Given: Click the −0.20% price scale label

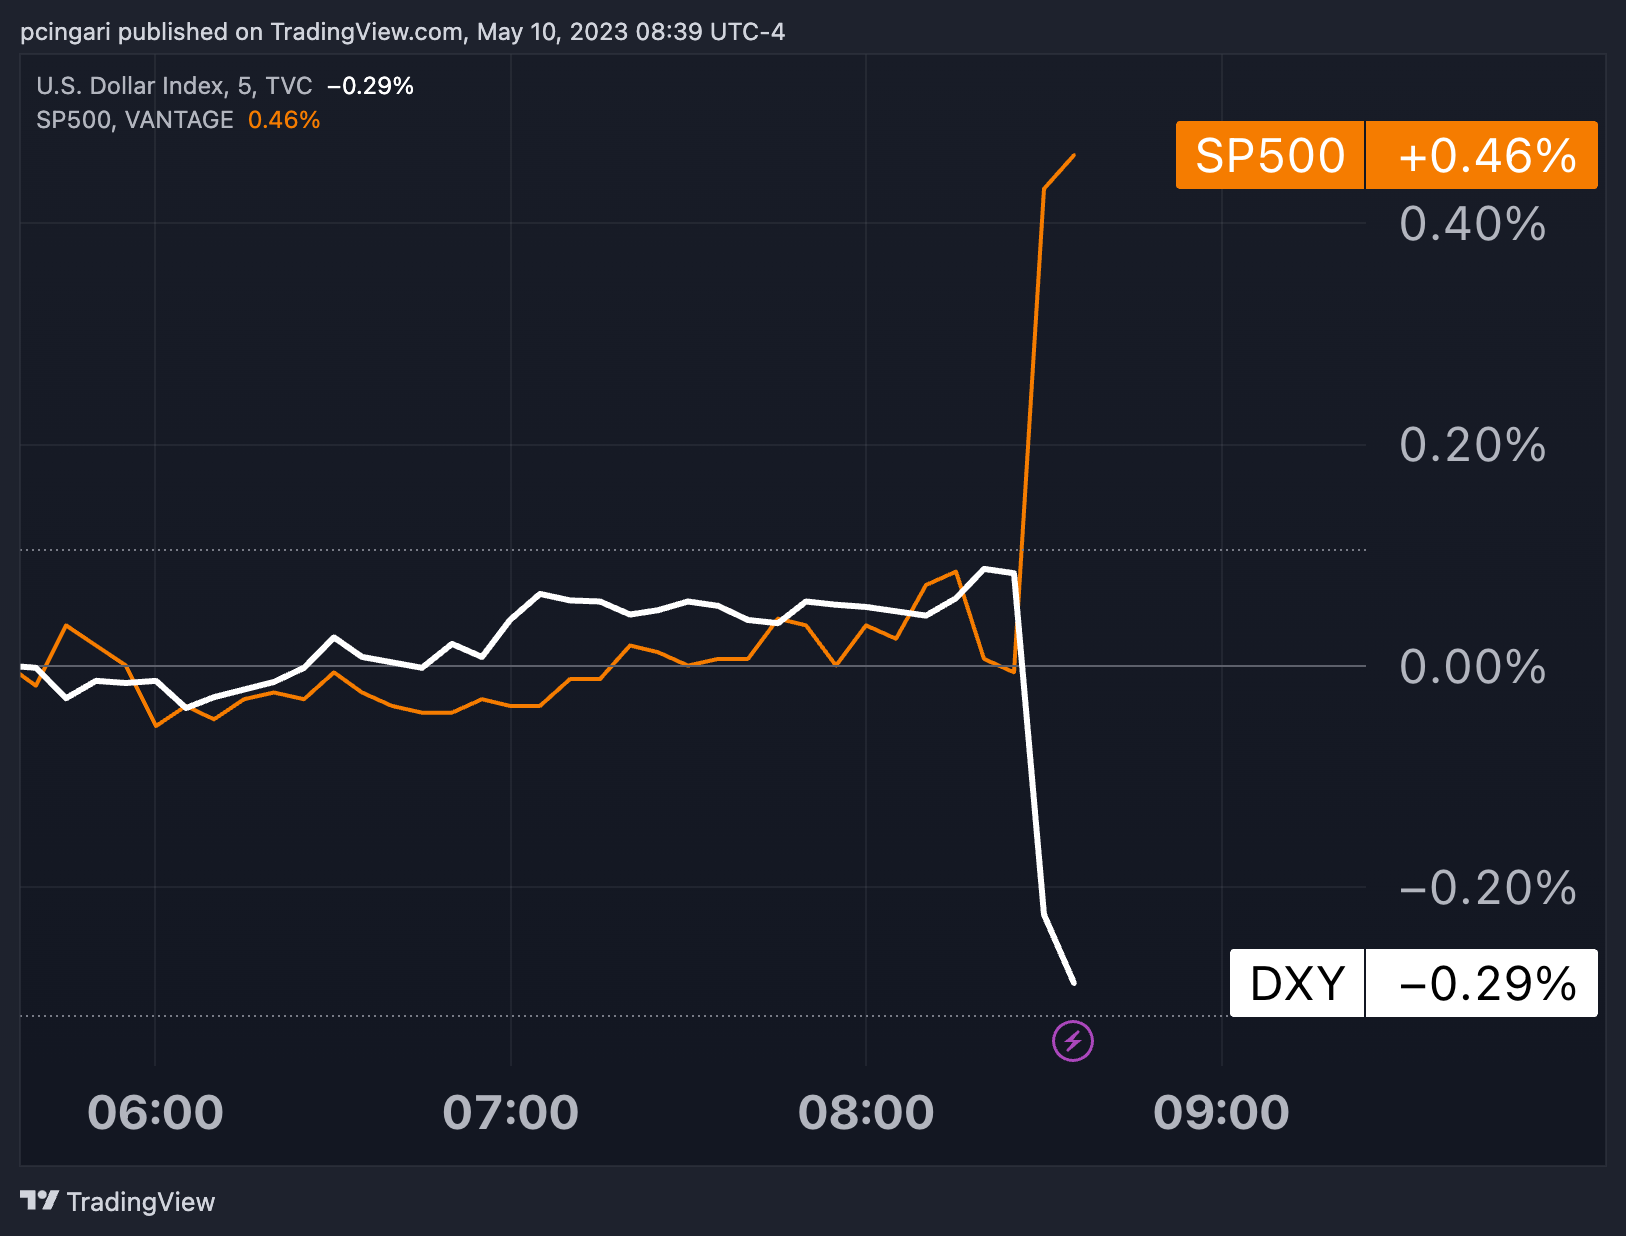Looking at the screenshot, I should click(x=1488, y=887).
